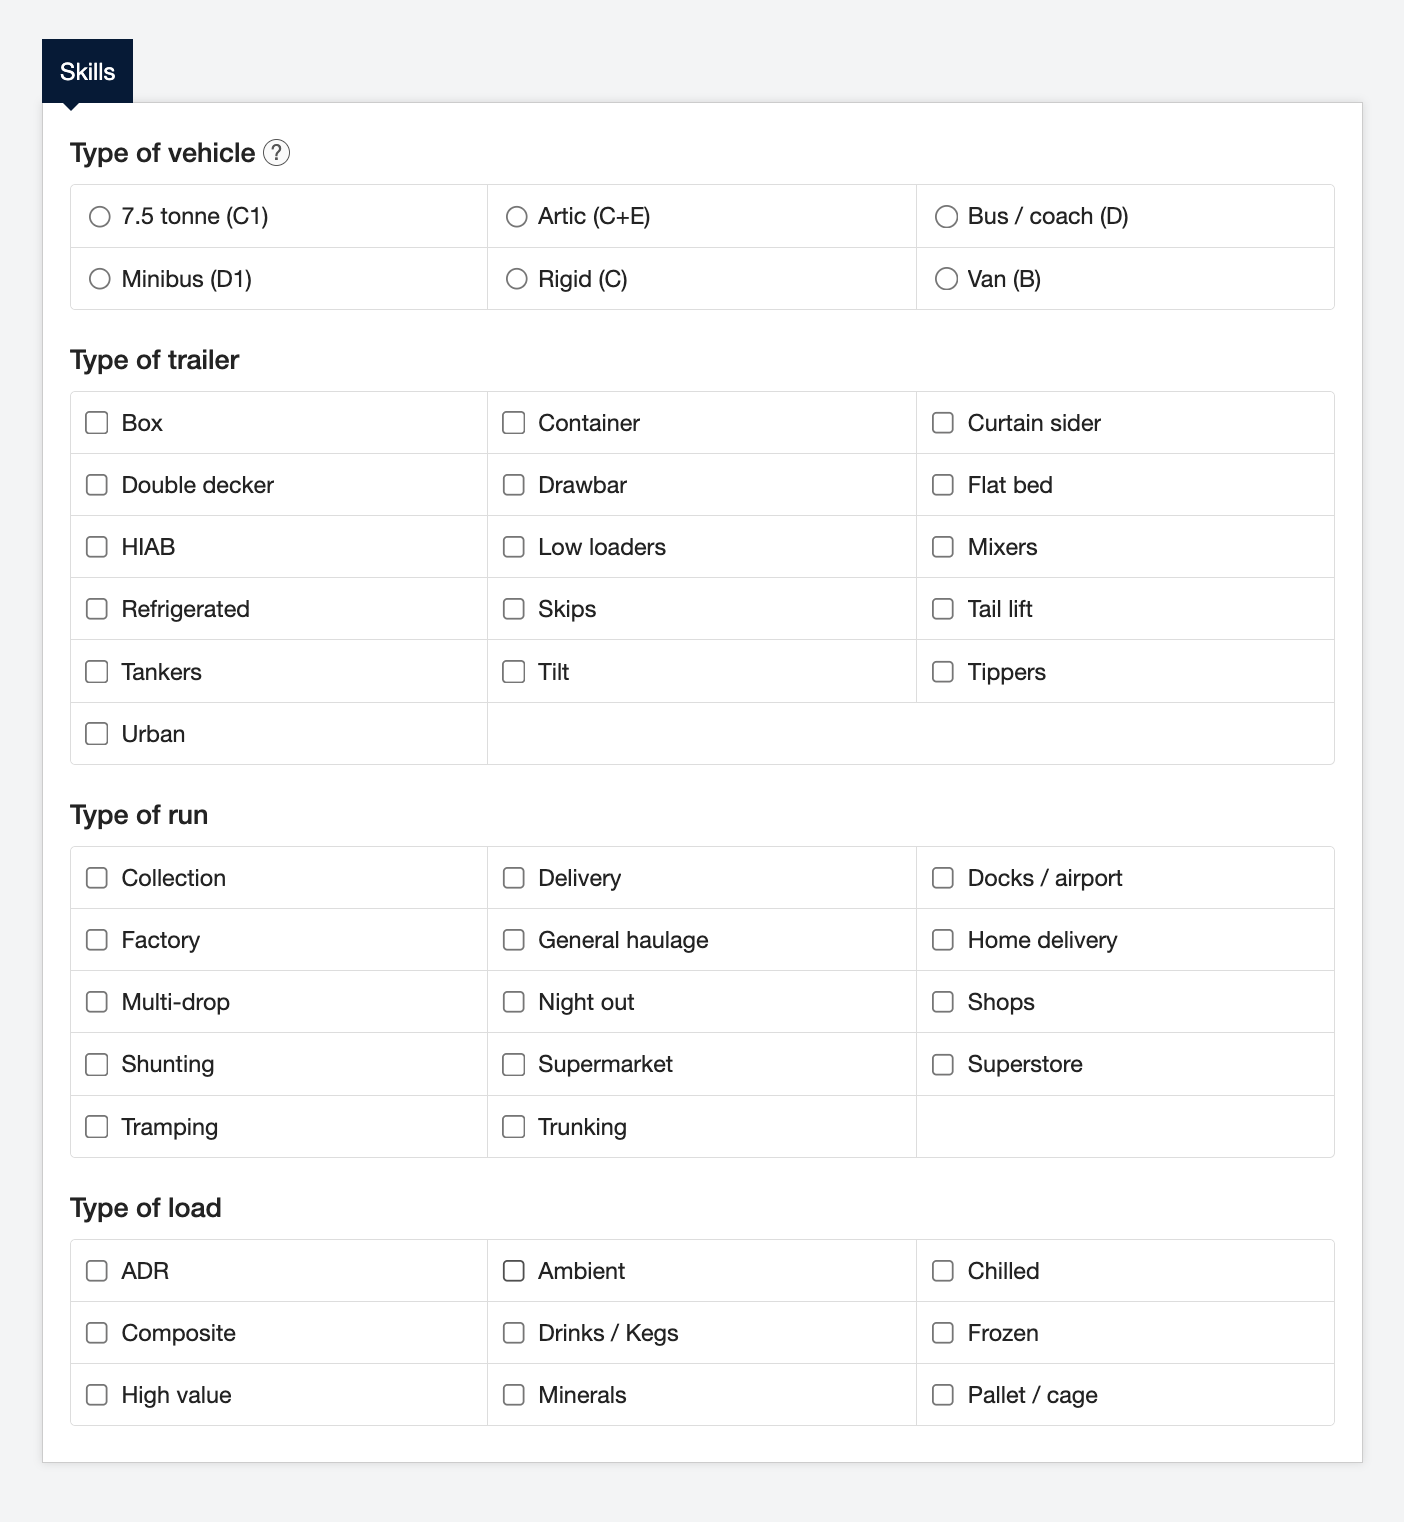Tick the Curtain sider trailer checkbox
The width and height of the screenshot is (1404, 1522).
(x=943, y=423)
